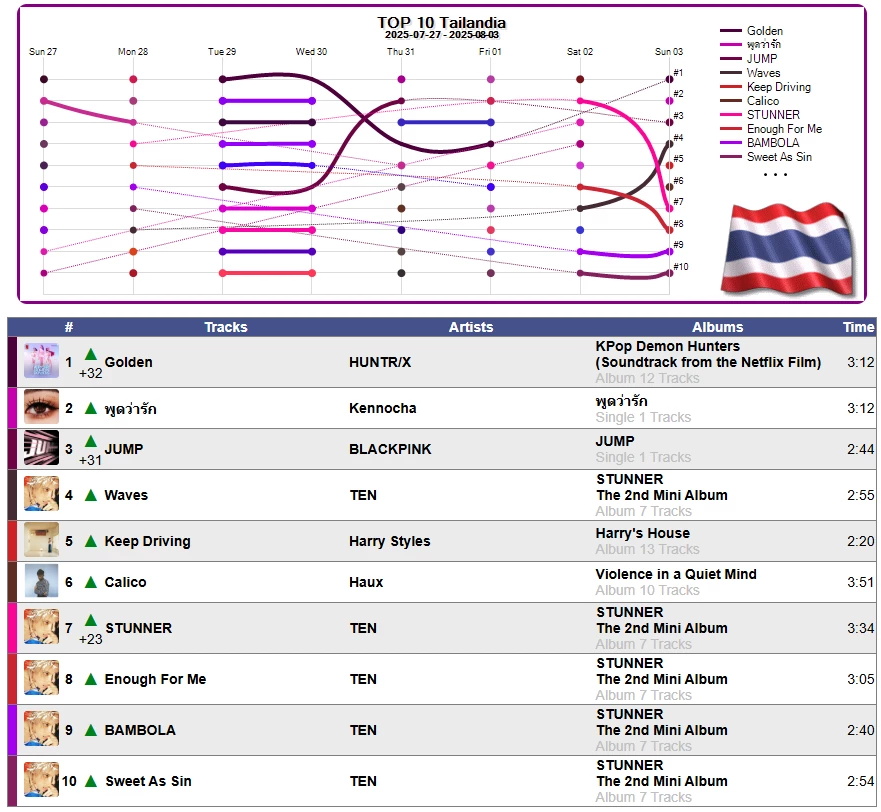Viewport: 881px width, 812px height.
Task: Click the green up arrow beside Calico
Action: coord(90,582)
